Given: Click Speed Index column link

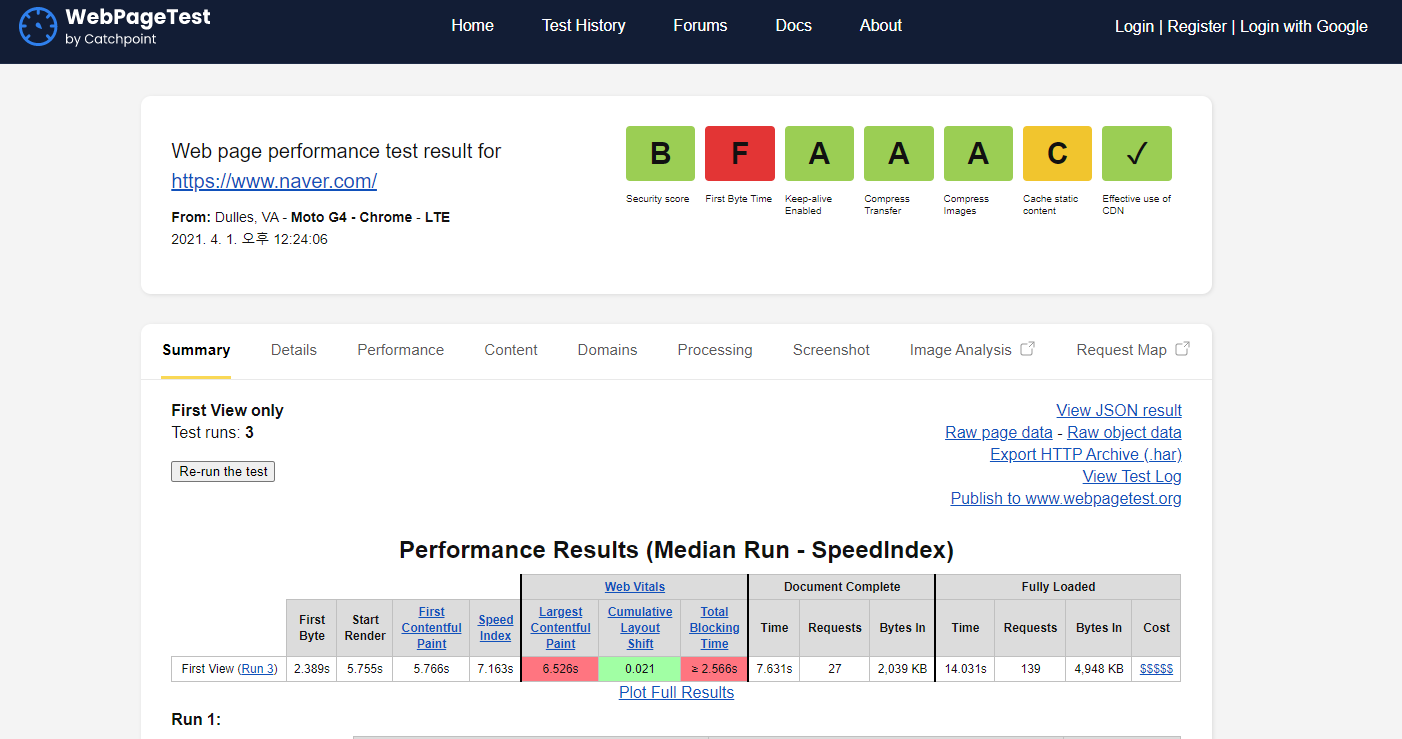Looking at the screenshot, I should 496,628.
